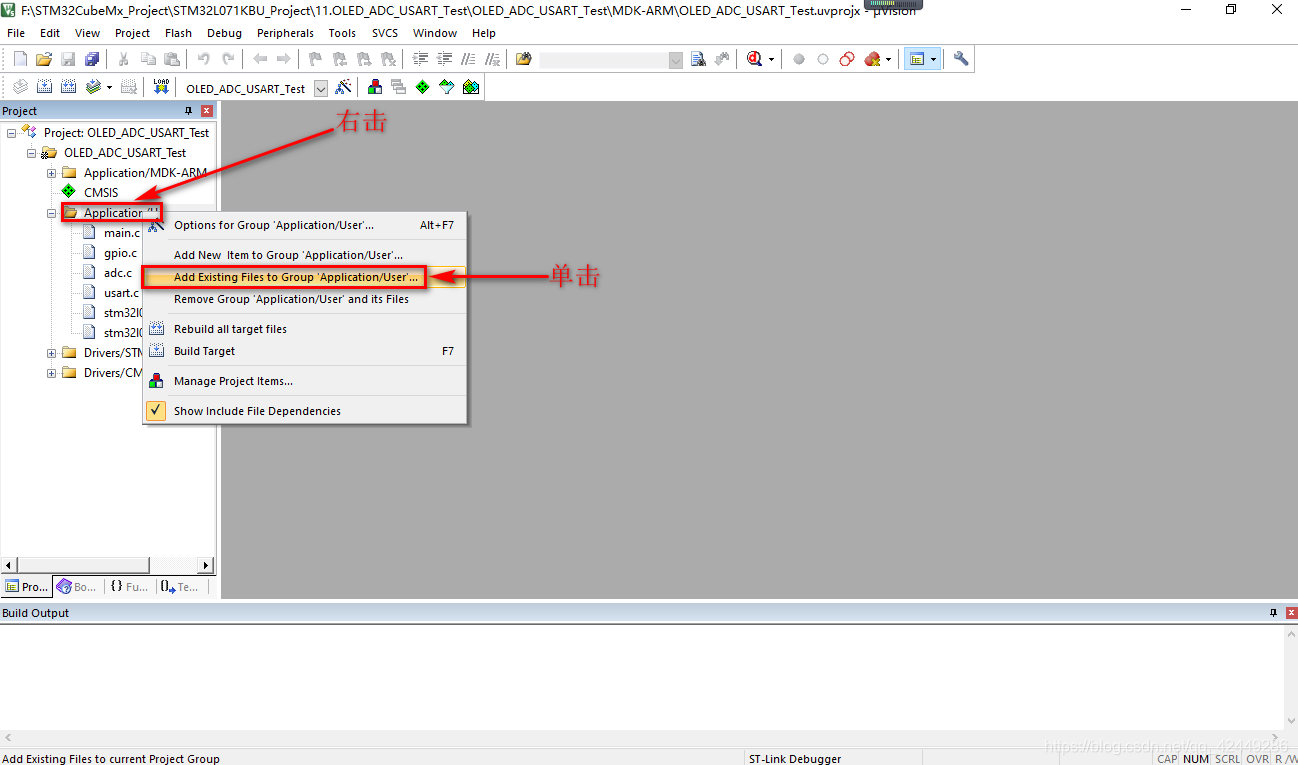
Task: Toggle the Project panel pin icon
Action: (x=189, y=111)
